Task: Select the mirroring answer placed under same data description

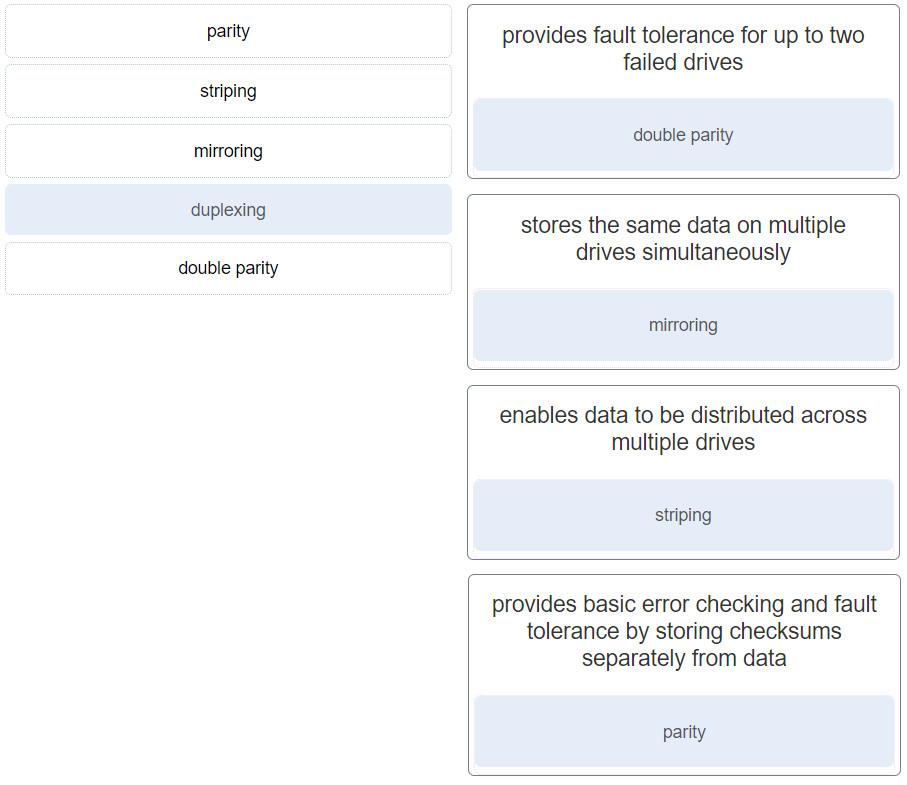Action: [683, 325]
